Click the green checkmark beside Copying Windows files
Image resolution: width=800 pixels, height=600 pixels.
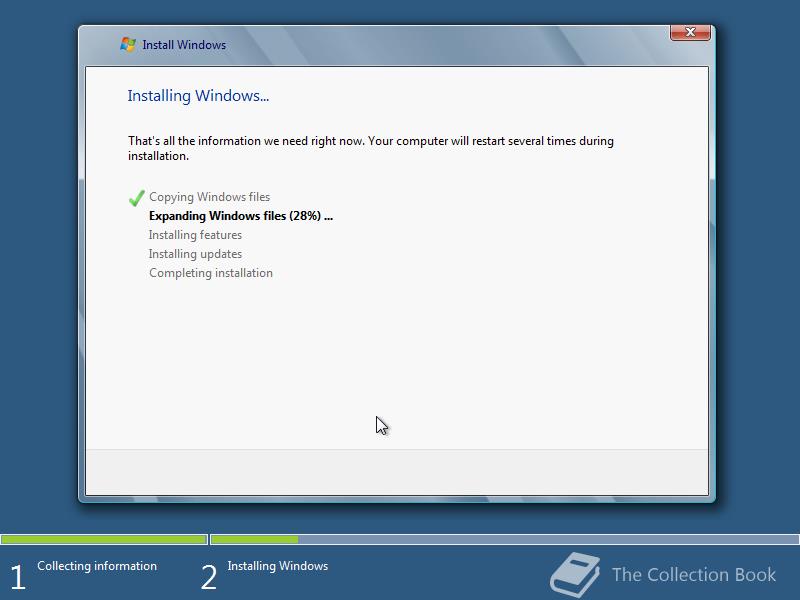click(x=136, y=197)
